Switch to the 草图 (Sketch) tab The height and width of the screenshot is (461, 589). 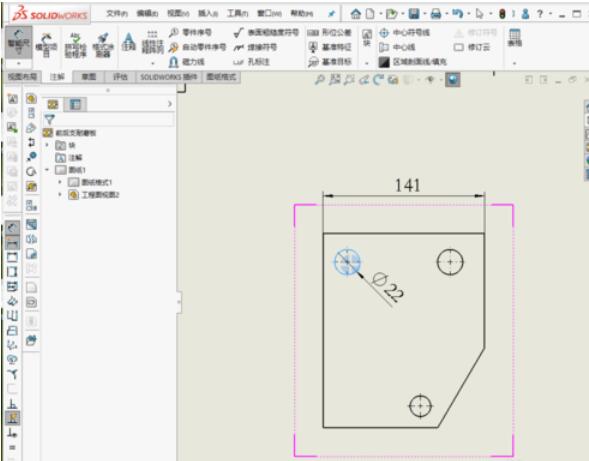click(89, 77)
